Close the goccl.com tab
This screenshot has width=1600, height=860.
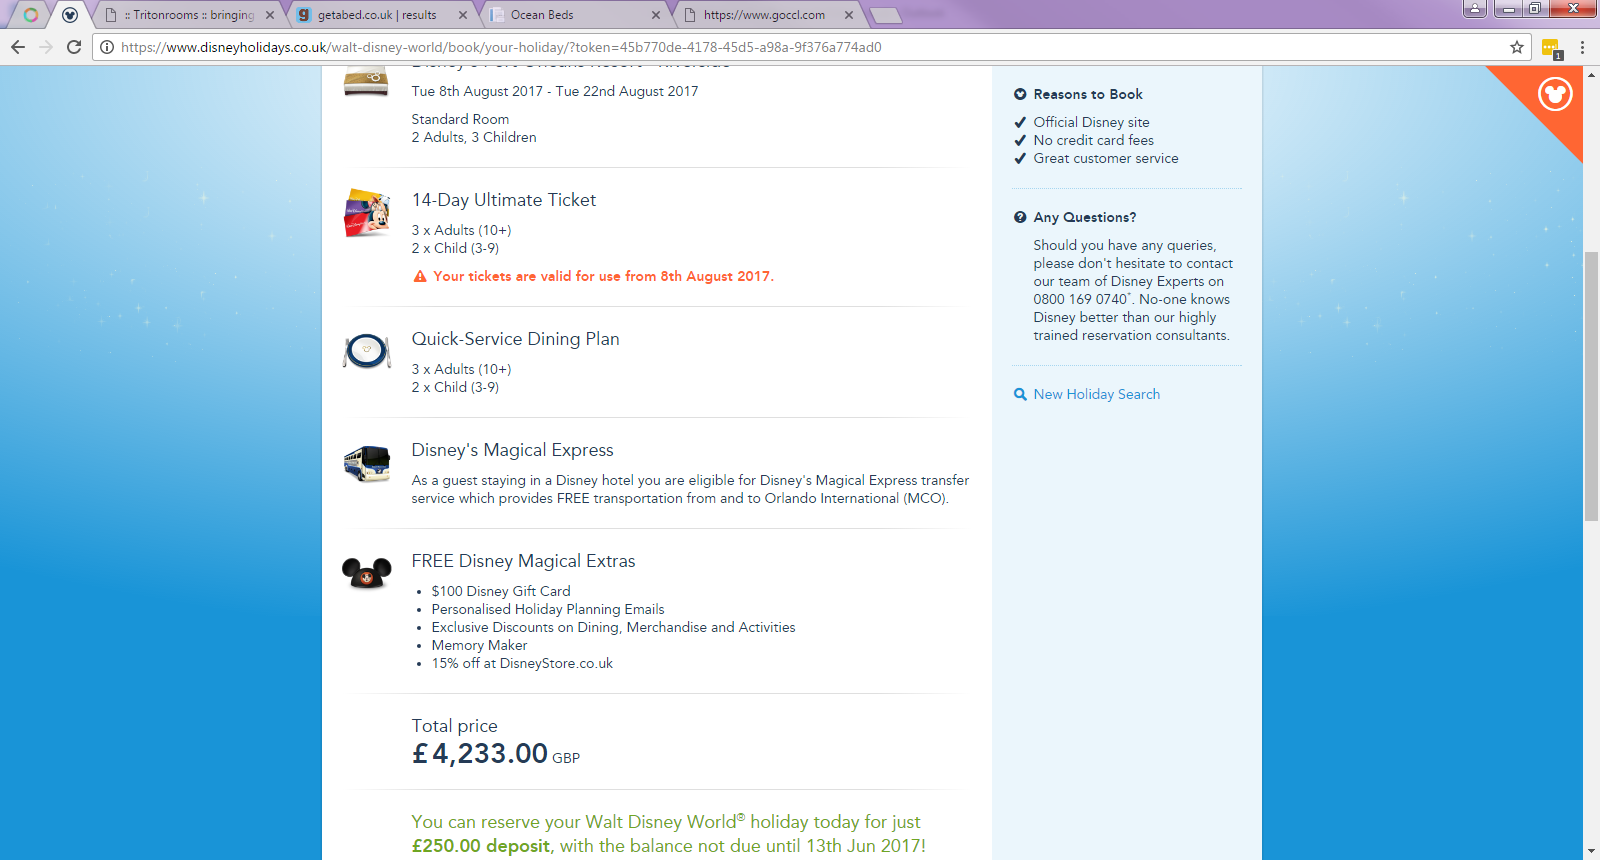coord(849,15)
